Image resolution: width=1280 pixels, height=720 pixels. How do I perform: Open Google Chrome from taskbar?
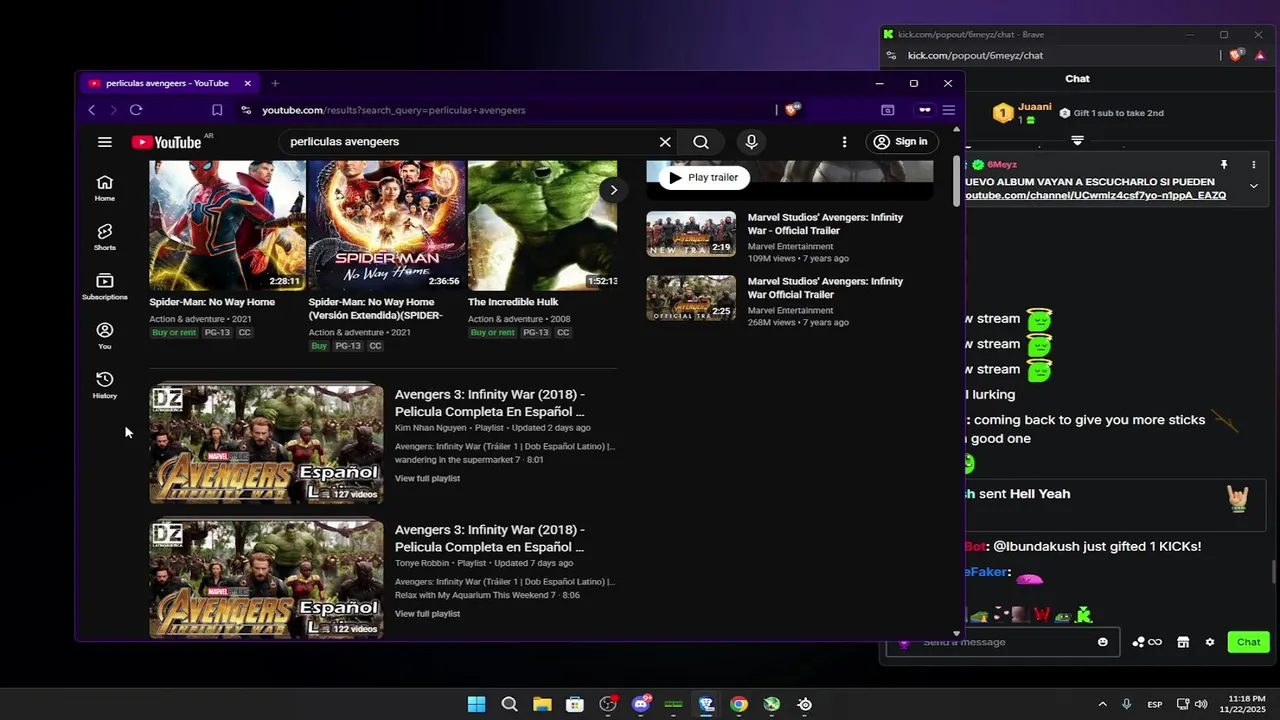739,704
